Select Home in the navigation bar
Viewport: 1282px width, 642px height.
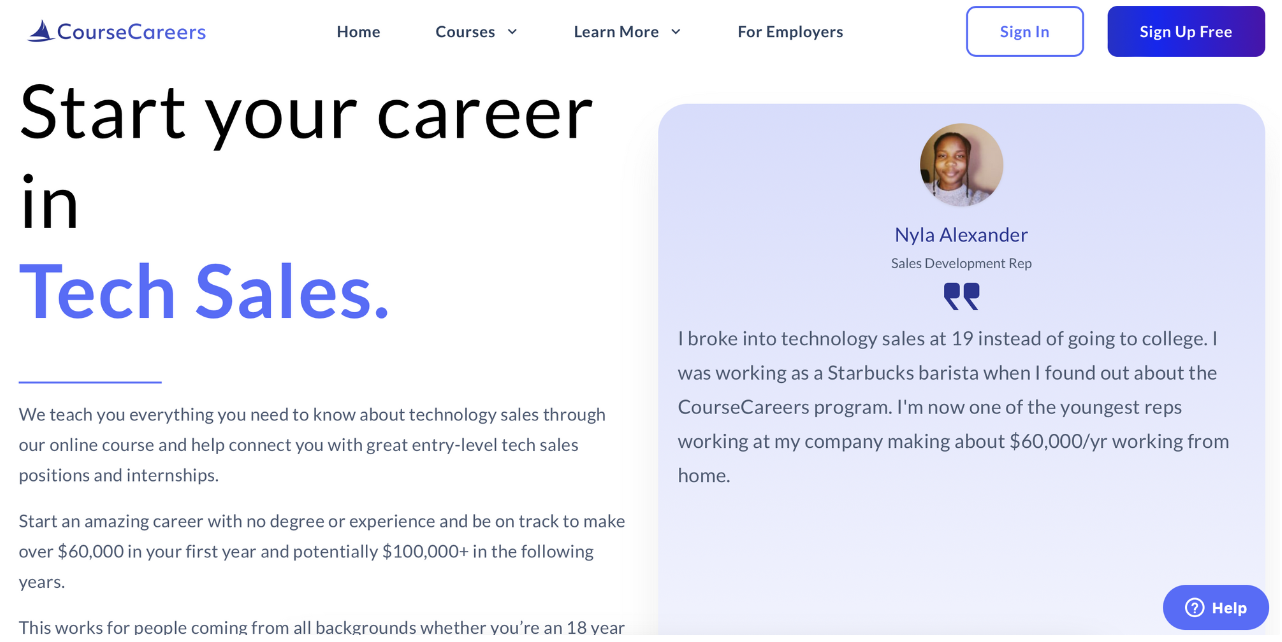coord(358,31)
